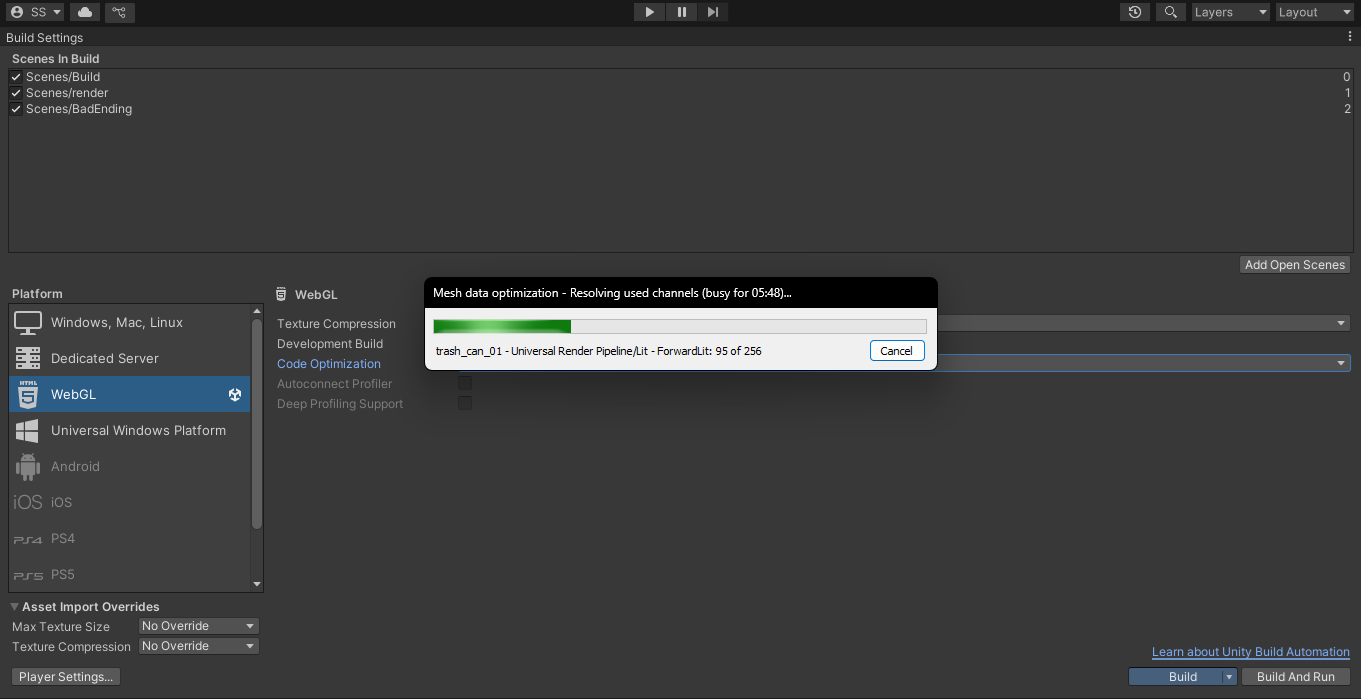The width and height of the screenshot is (1361, 699).
Task: Toggle Autoconnect Profiler checkbox
Action: (465, 383)
